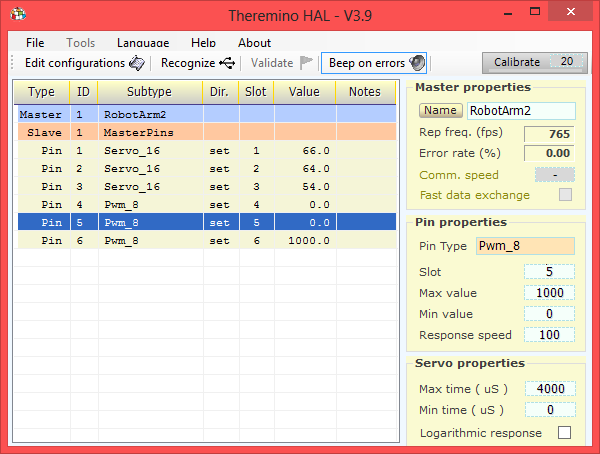
Task: Click the Validate flag icon
Action: (307, 63)
